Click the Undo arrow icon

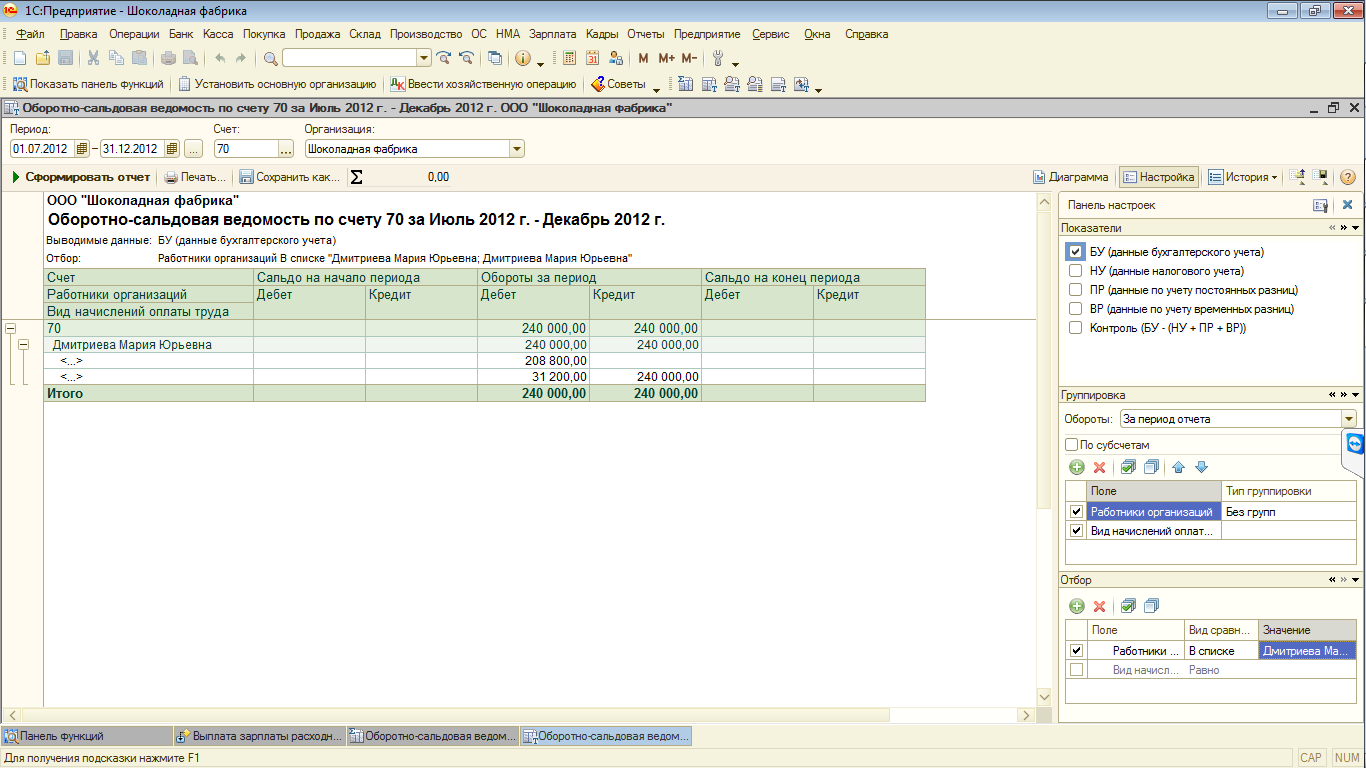point(219,58)
